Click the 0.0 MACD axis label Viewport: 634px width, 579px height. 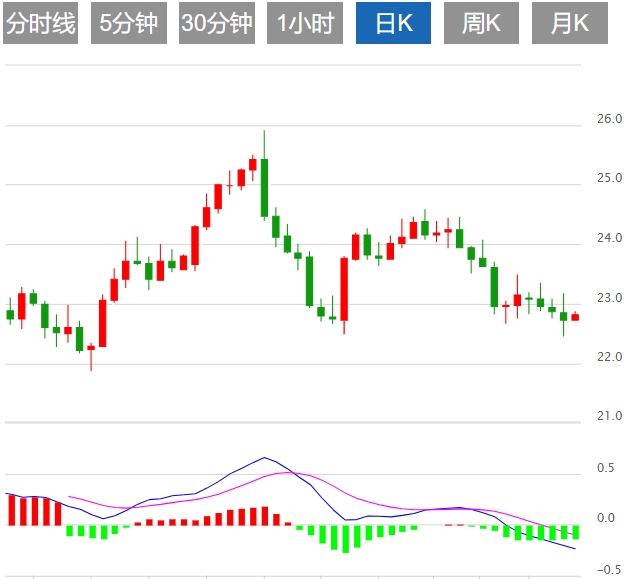click(x=605, y=518)
